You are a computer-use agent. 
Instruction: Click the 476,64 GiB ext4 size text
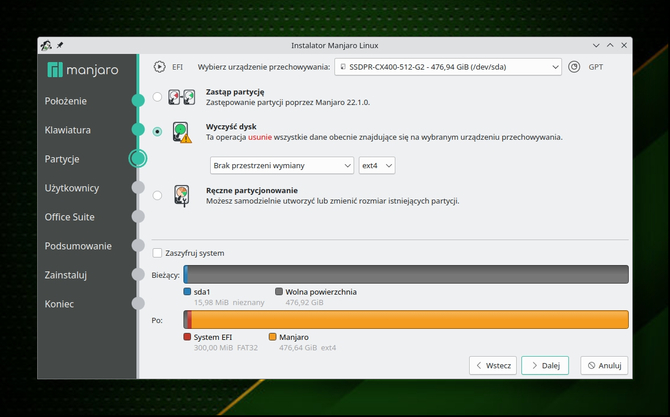pyautogui.click(x=308, y=348)
